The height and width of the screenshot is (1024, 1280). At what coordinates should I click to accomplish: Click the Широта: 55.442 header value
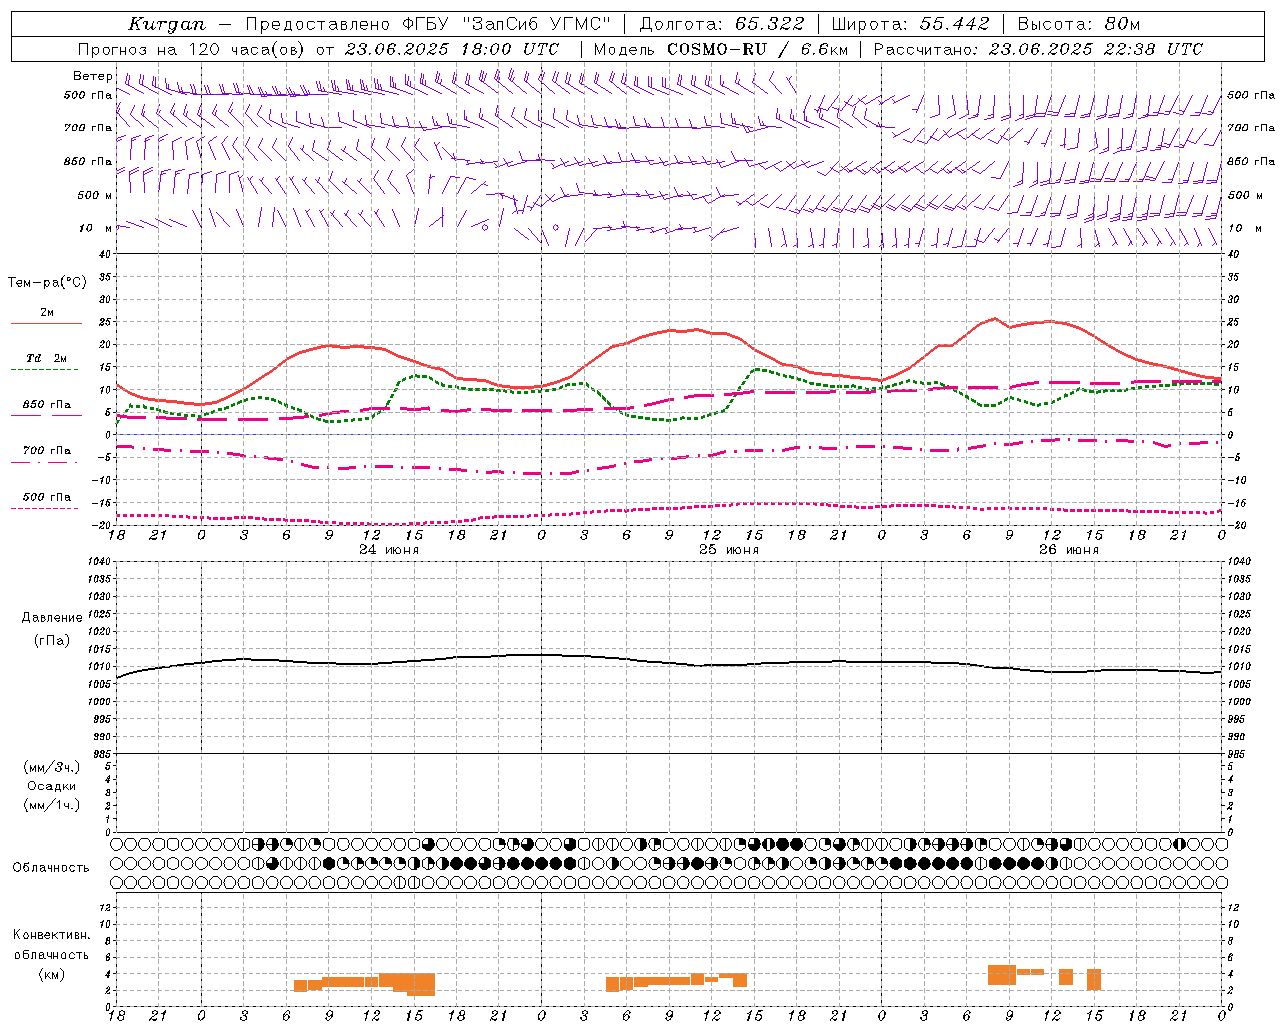coord(910,24)
